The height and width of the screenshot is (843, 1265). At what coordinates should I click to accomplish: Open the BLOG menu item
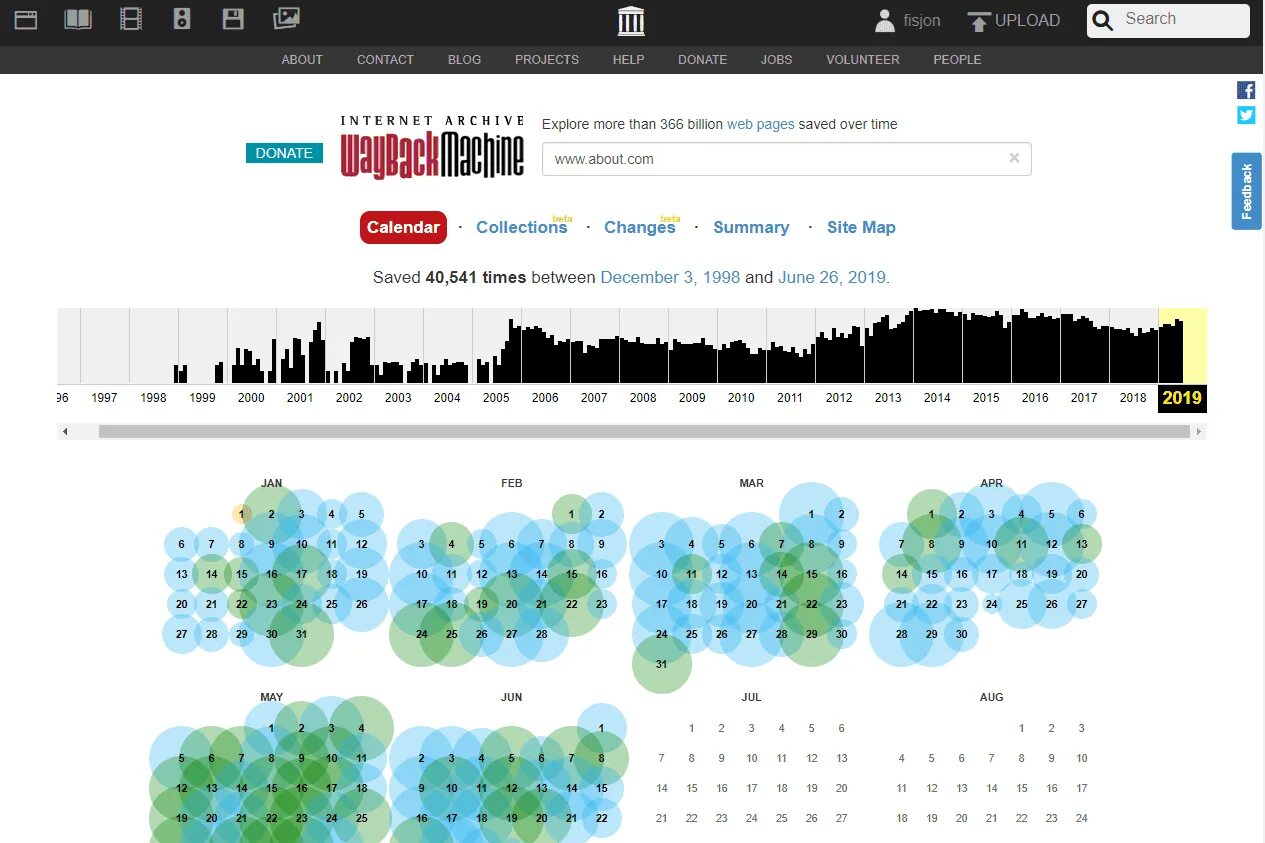pyautogui.click(x=464, y=59)
